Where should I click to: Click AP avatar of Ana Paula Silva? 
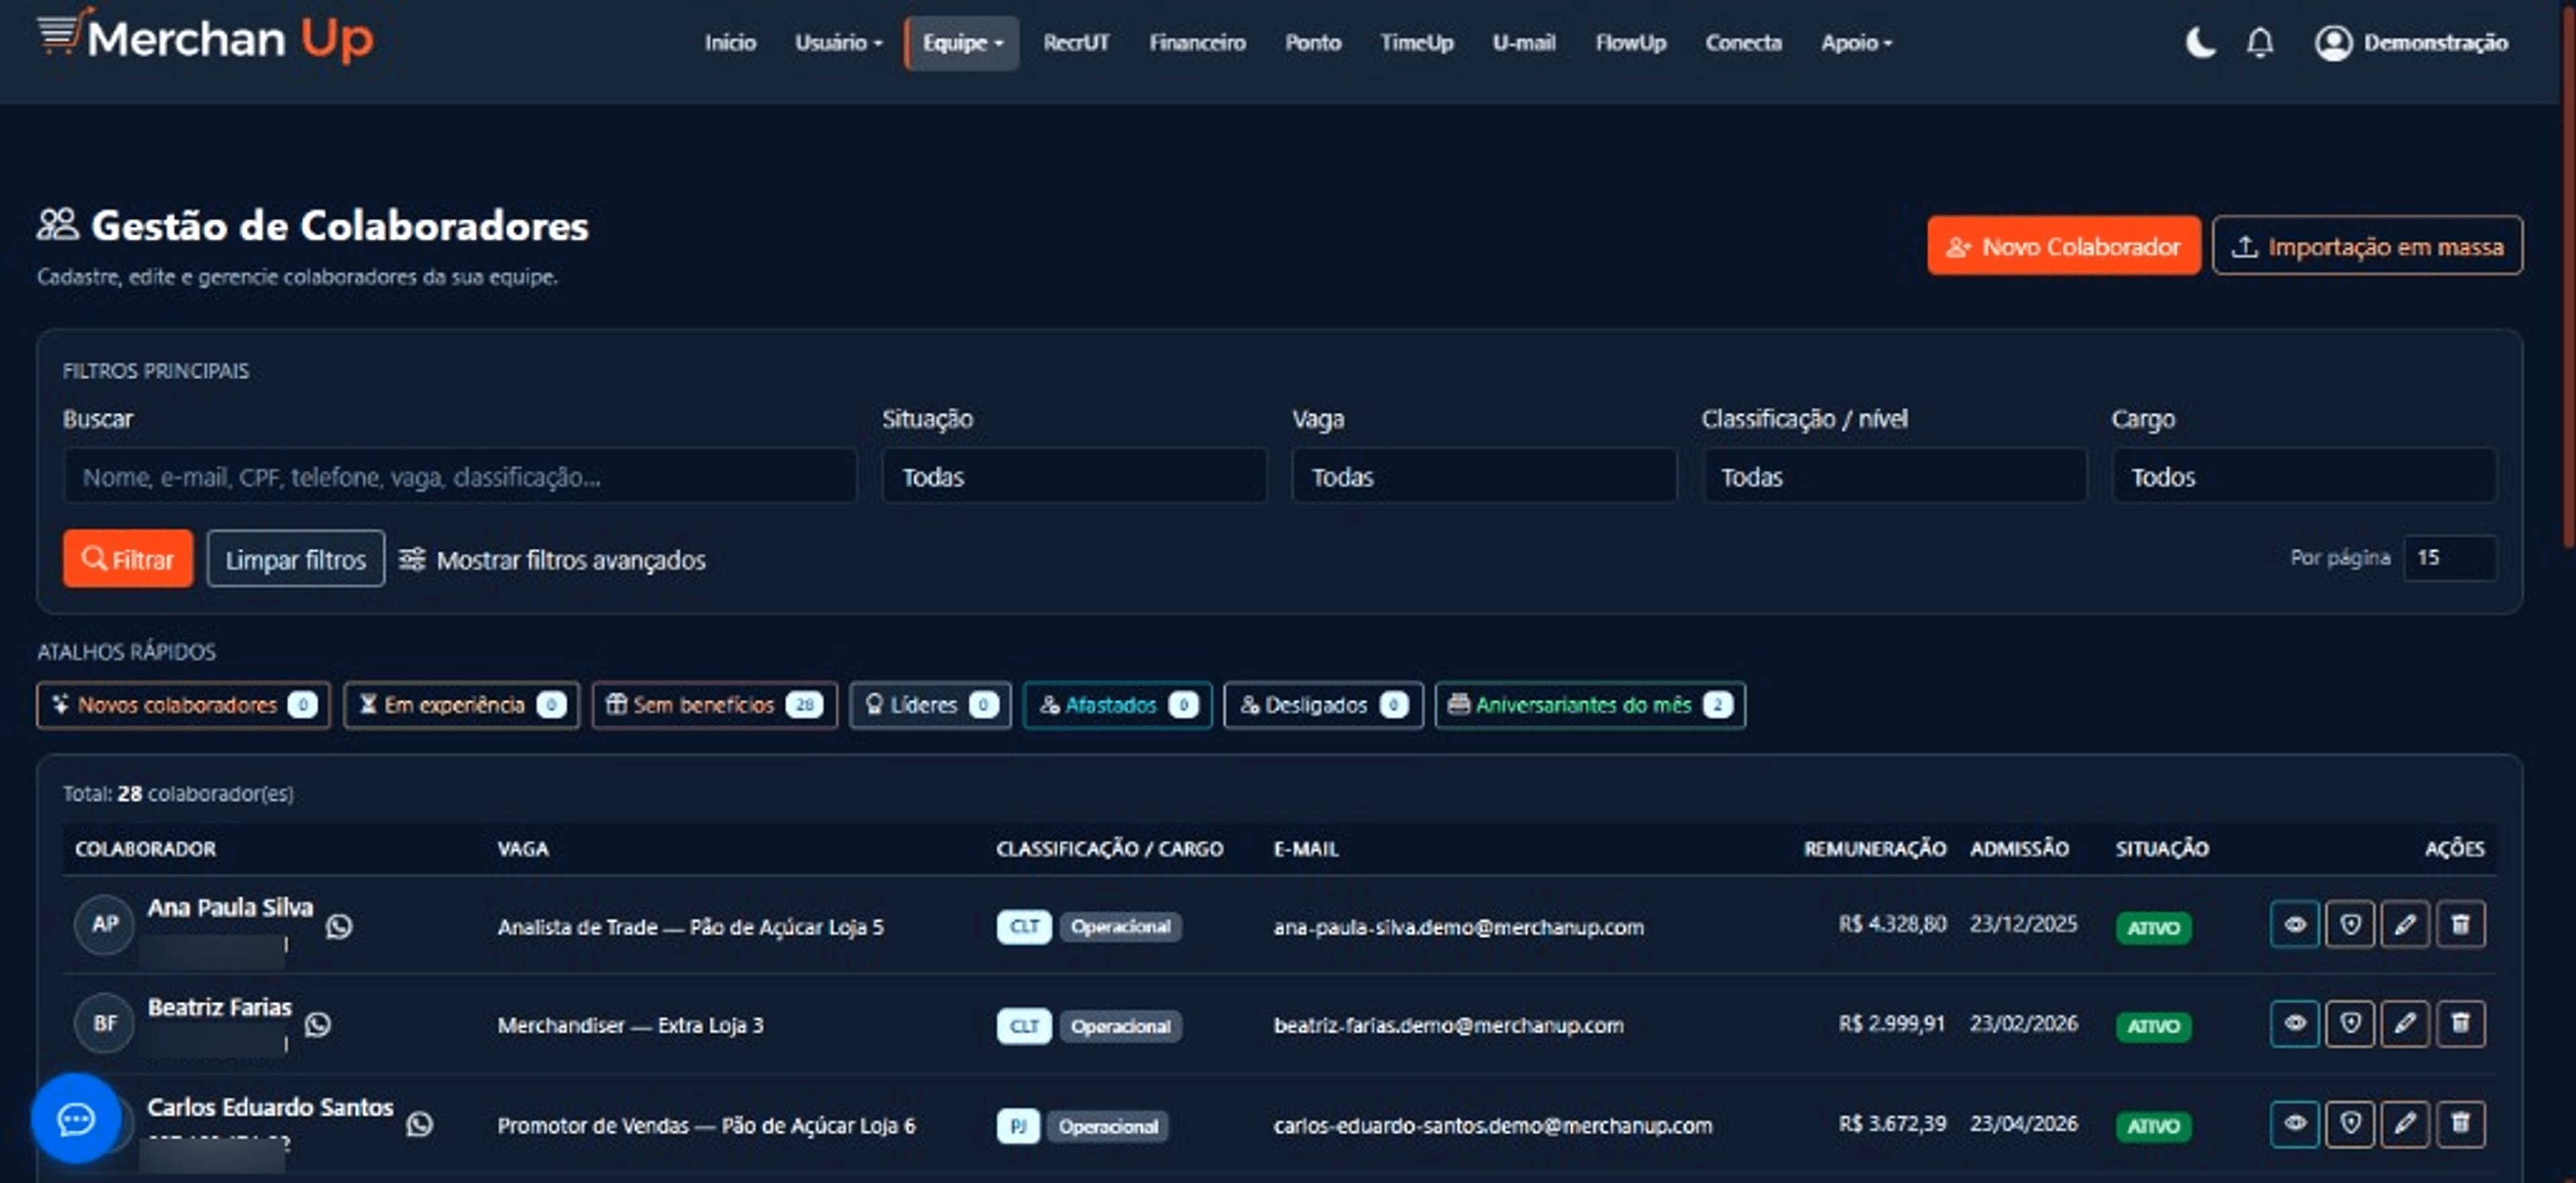105,924
